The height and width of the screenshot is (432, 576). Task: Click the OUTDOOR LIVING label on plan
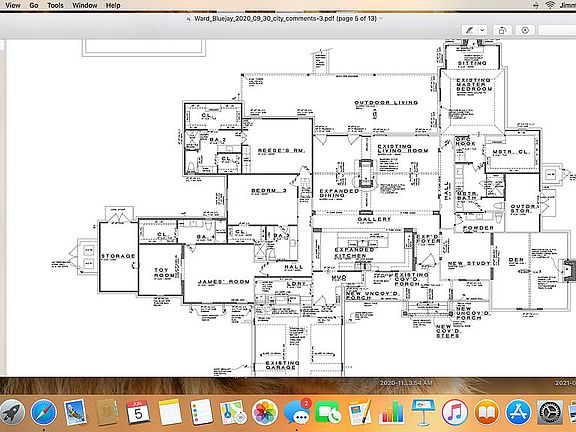pyautogui.click(x=386, y=102)
